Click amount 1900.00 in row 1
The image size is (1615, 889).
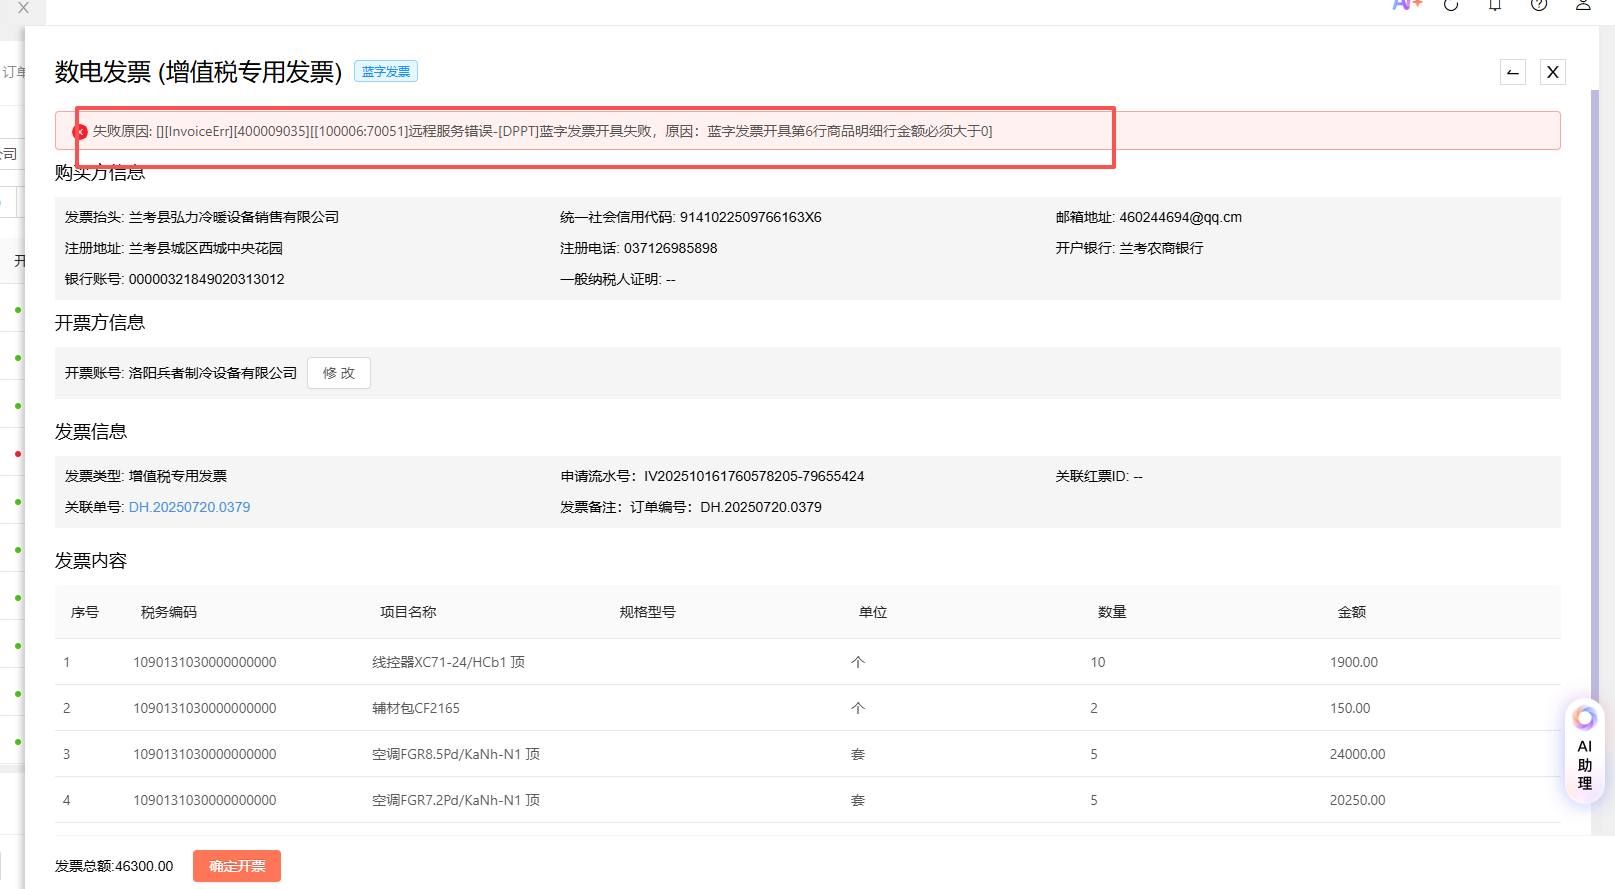point(1354,662)
